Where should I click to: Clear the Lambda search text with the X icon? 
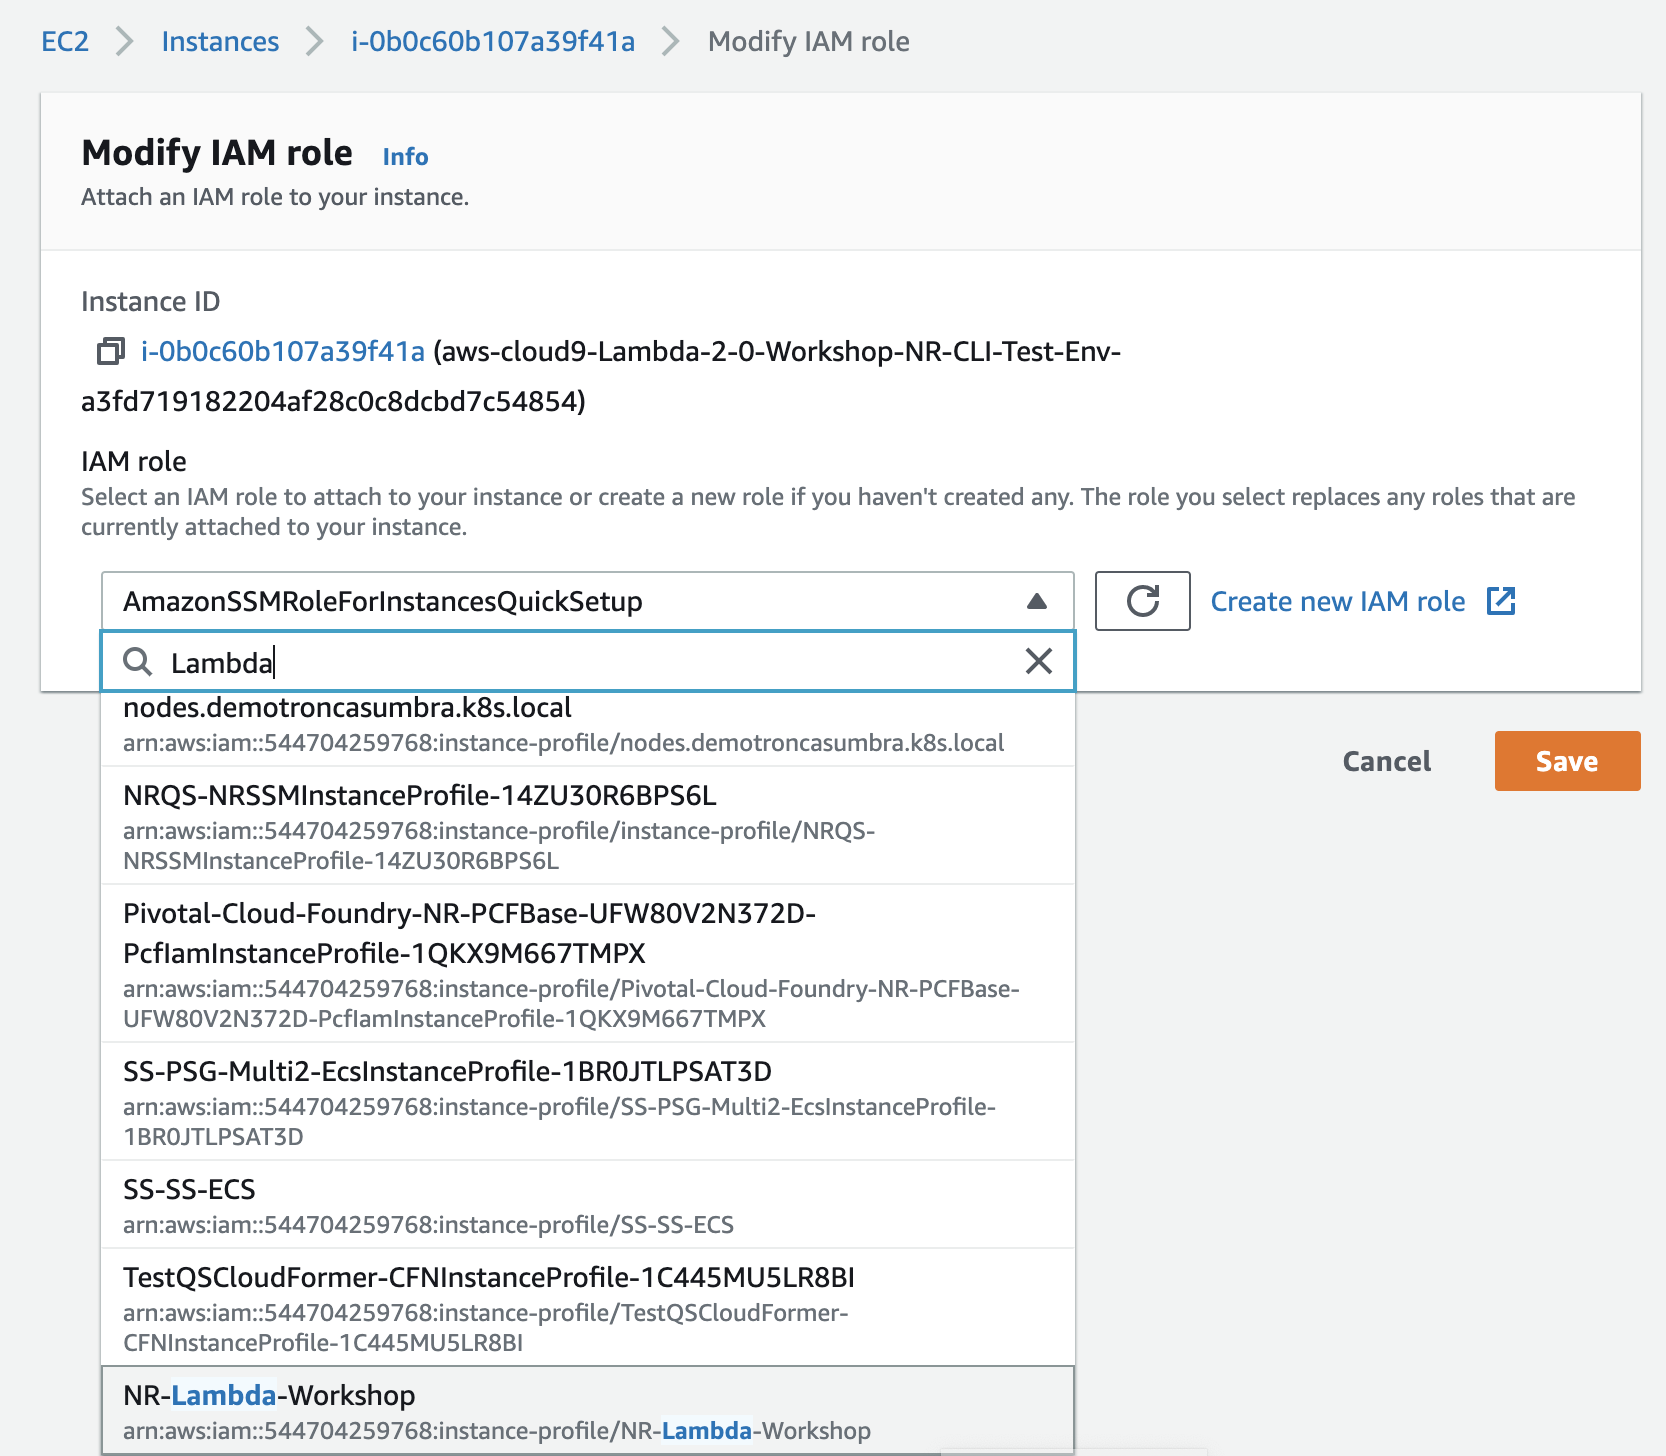1039,661
